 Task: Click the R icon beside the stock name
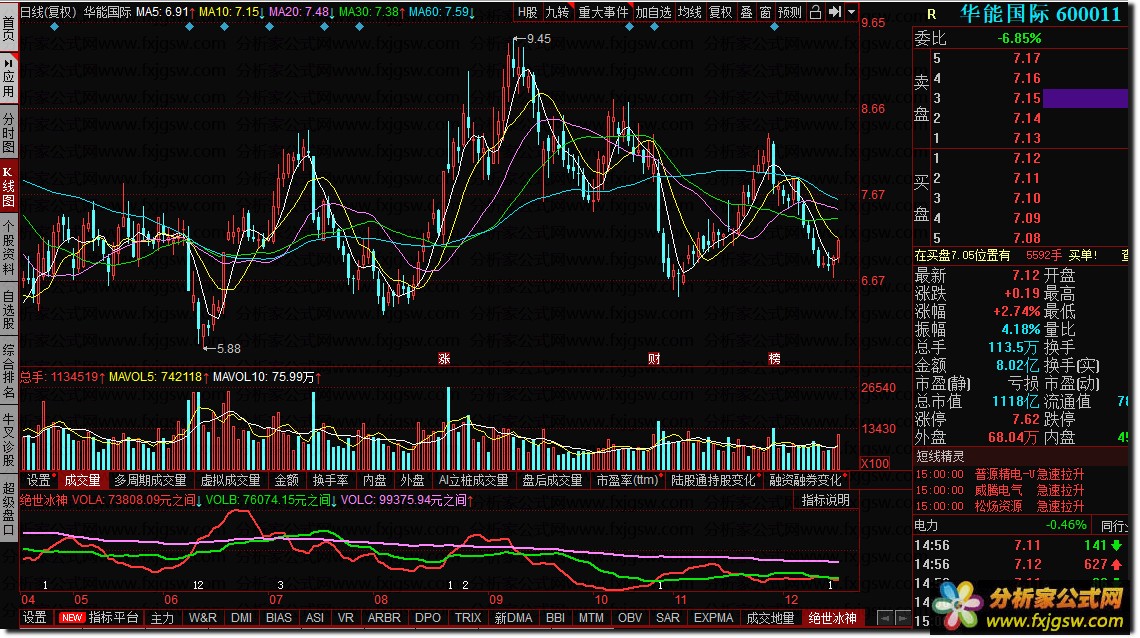click(931, 15)
